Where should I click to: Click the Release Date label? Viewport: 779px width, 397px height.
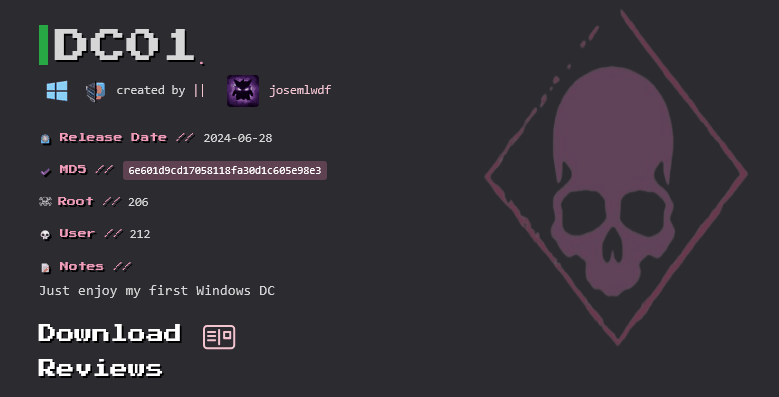click(113, 137)
